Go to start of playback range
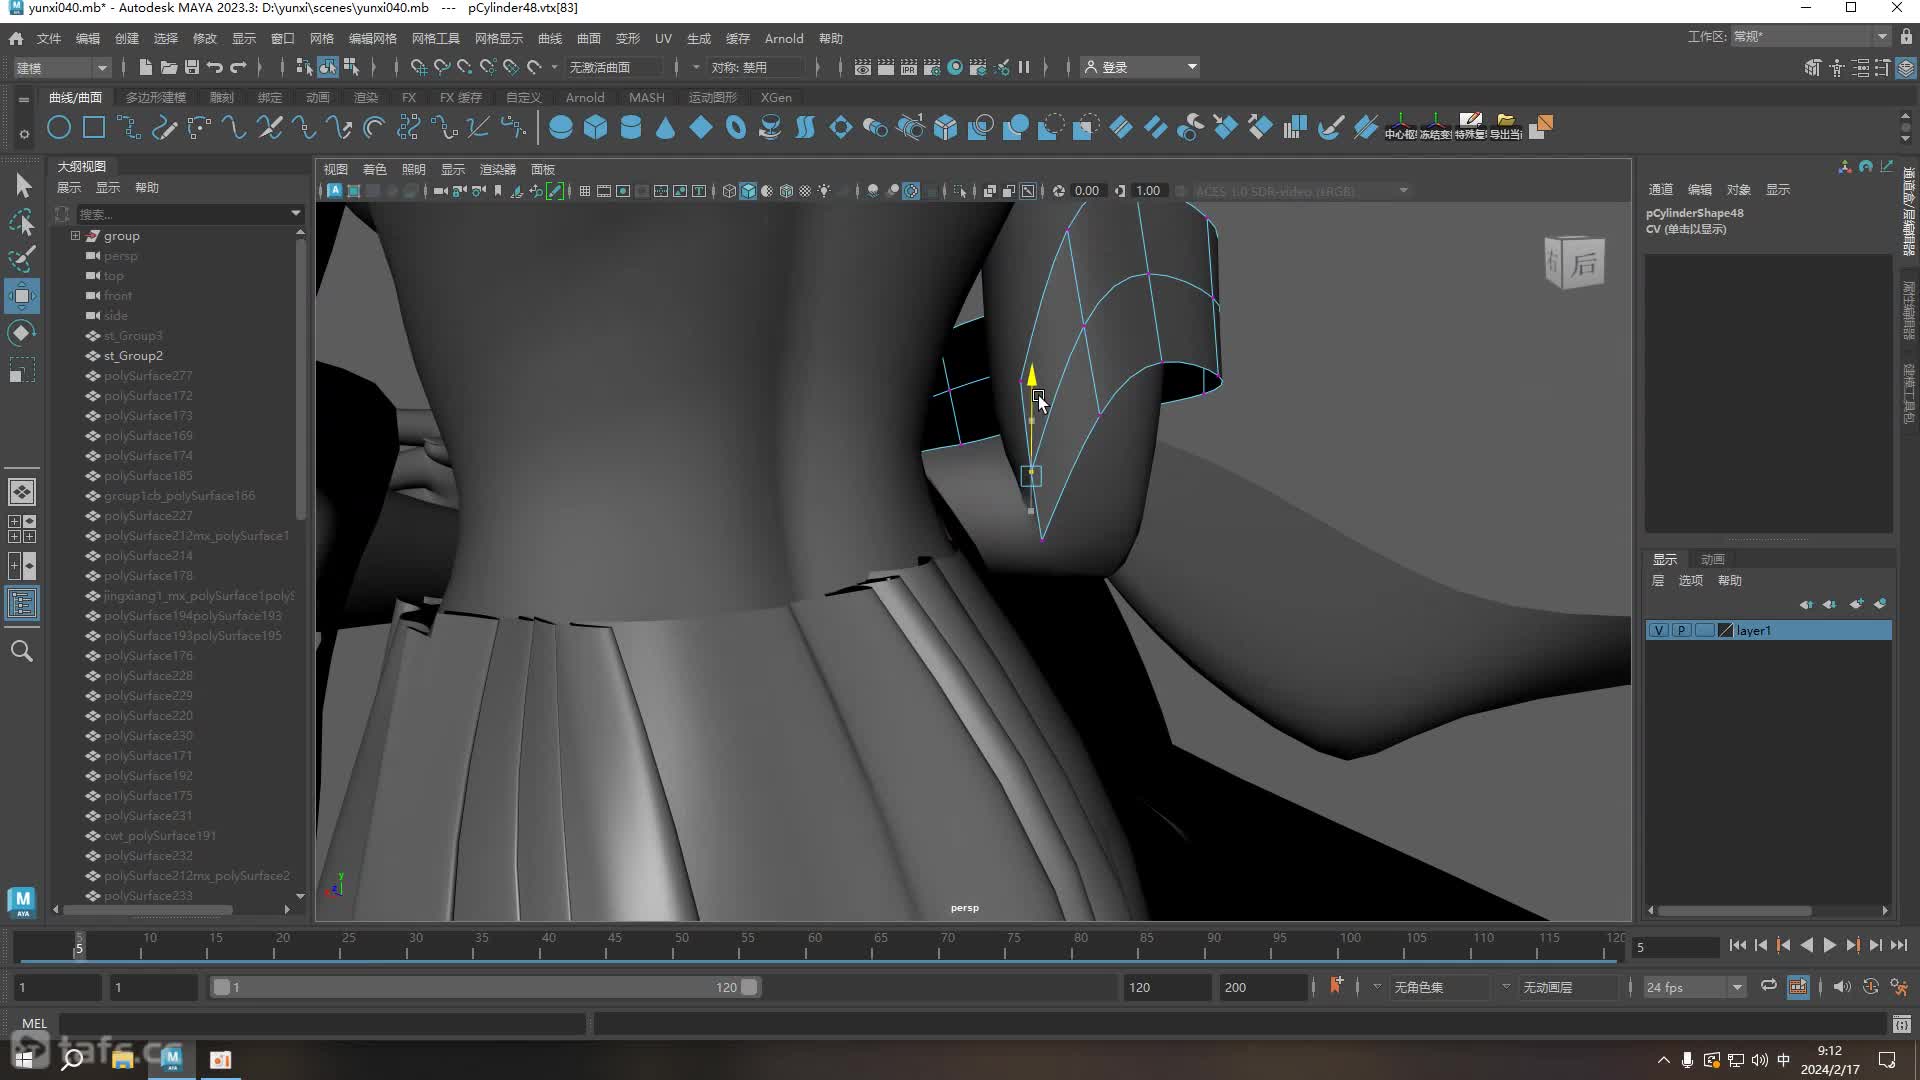This screenshot has width=1920, height=1080. pos(1738,945)
